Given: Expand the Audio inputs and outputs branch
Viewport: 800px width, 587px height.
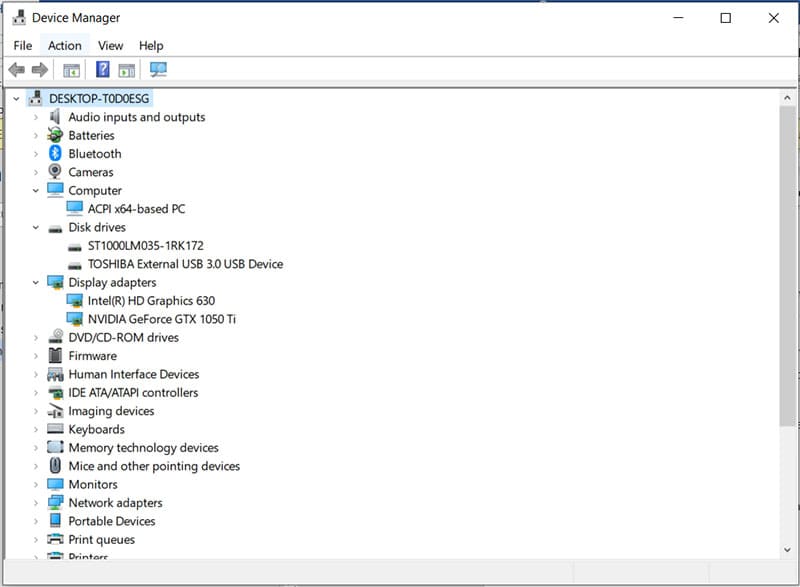Looking at the screenshot, I should [x=37, y=117].
